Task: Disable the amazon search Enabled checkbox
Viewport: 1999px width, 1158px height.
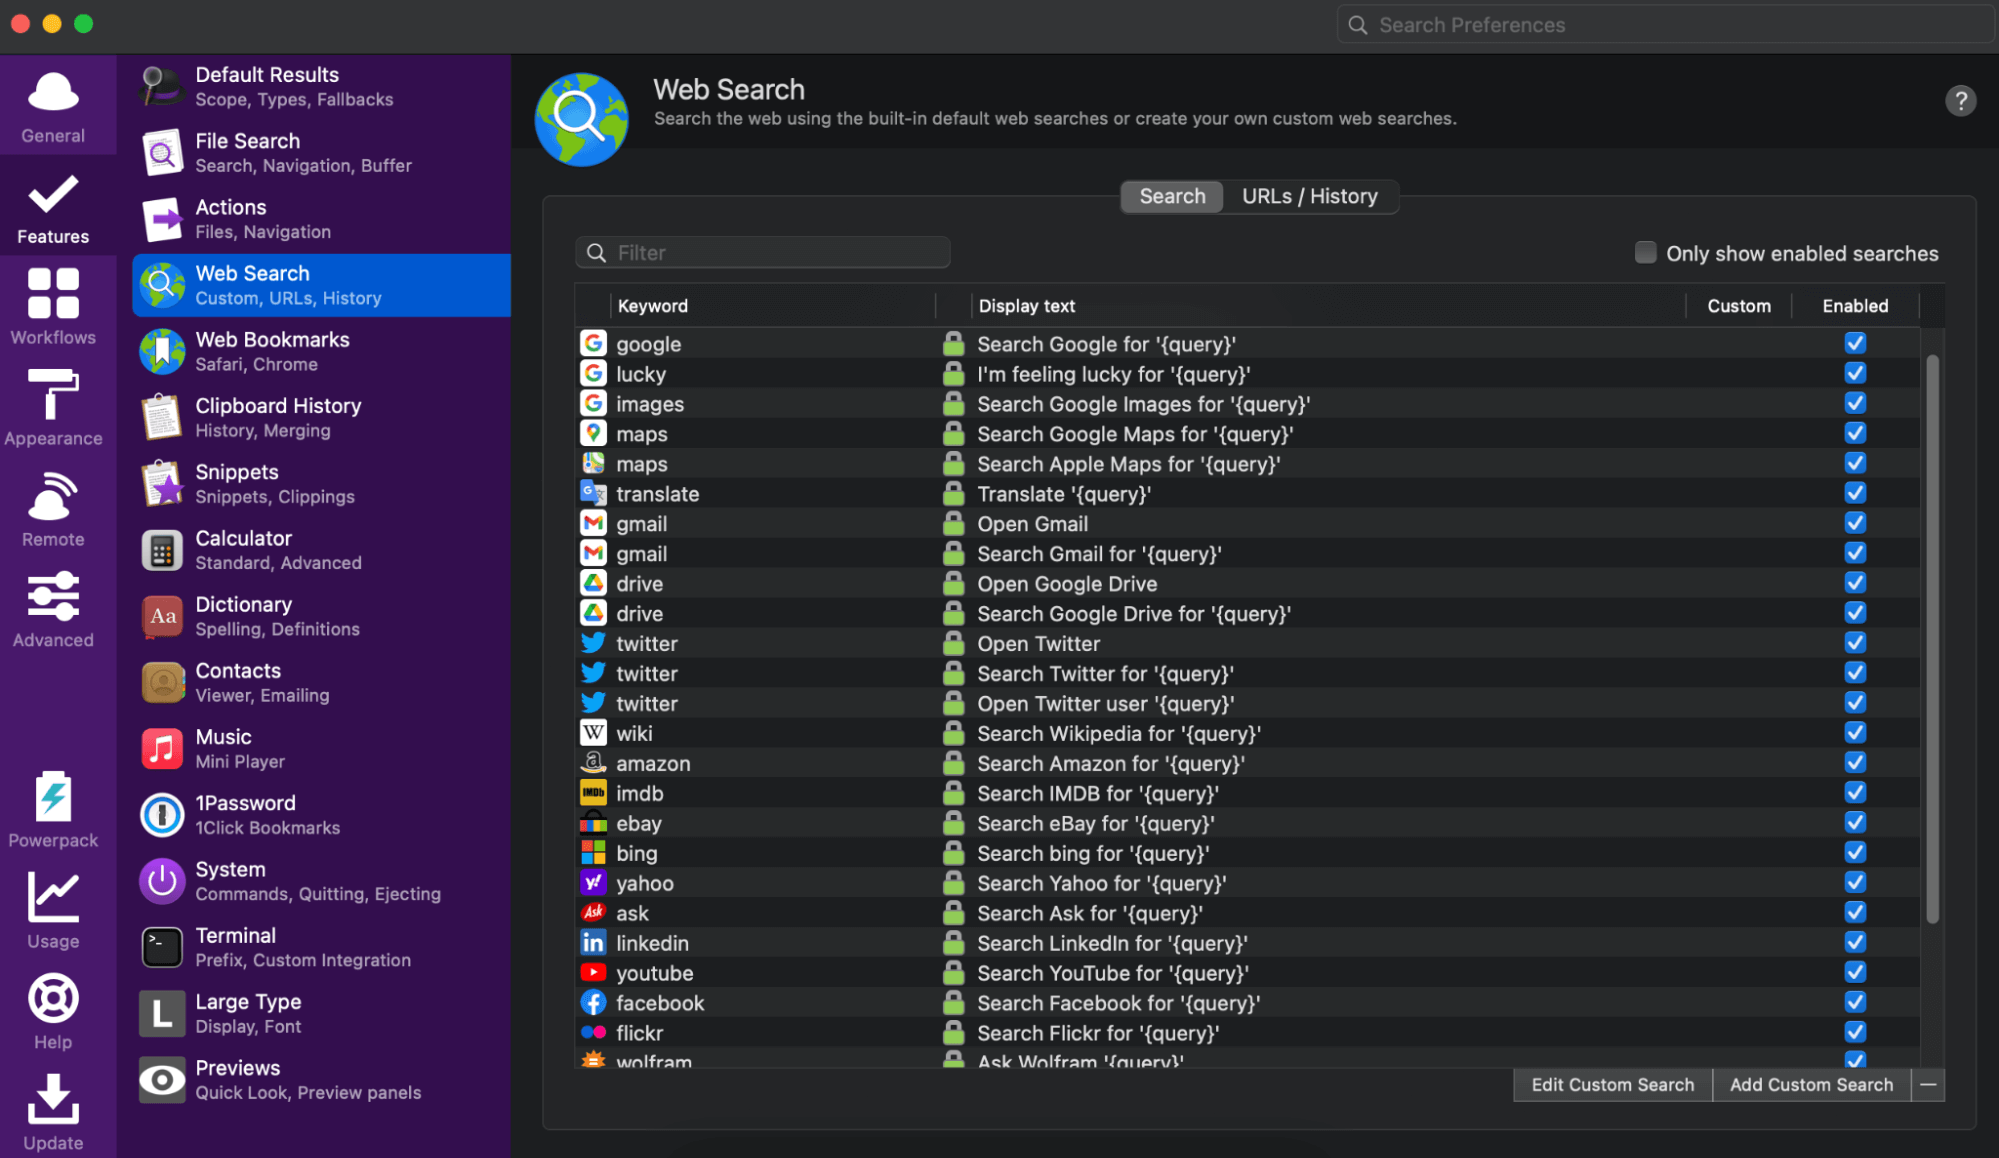Action: (x=1855, y=763)
